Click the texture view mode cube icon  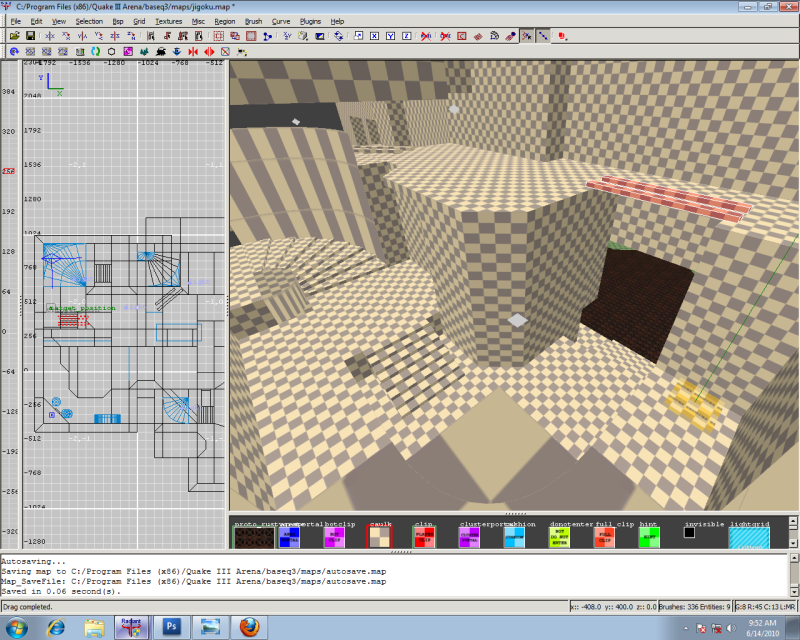click(x=303, y=36)
